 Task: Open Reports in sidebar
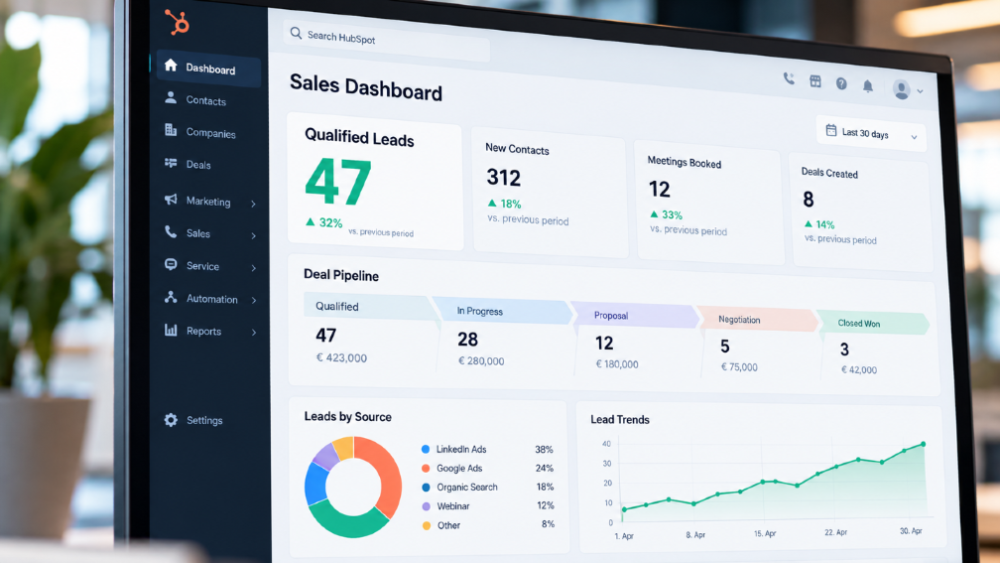[x=203, y=331]
